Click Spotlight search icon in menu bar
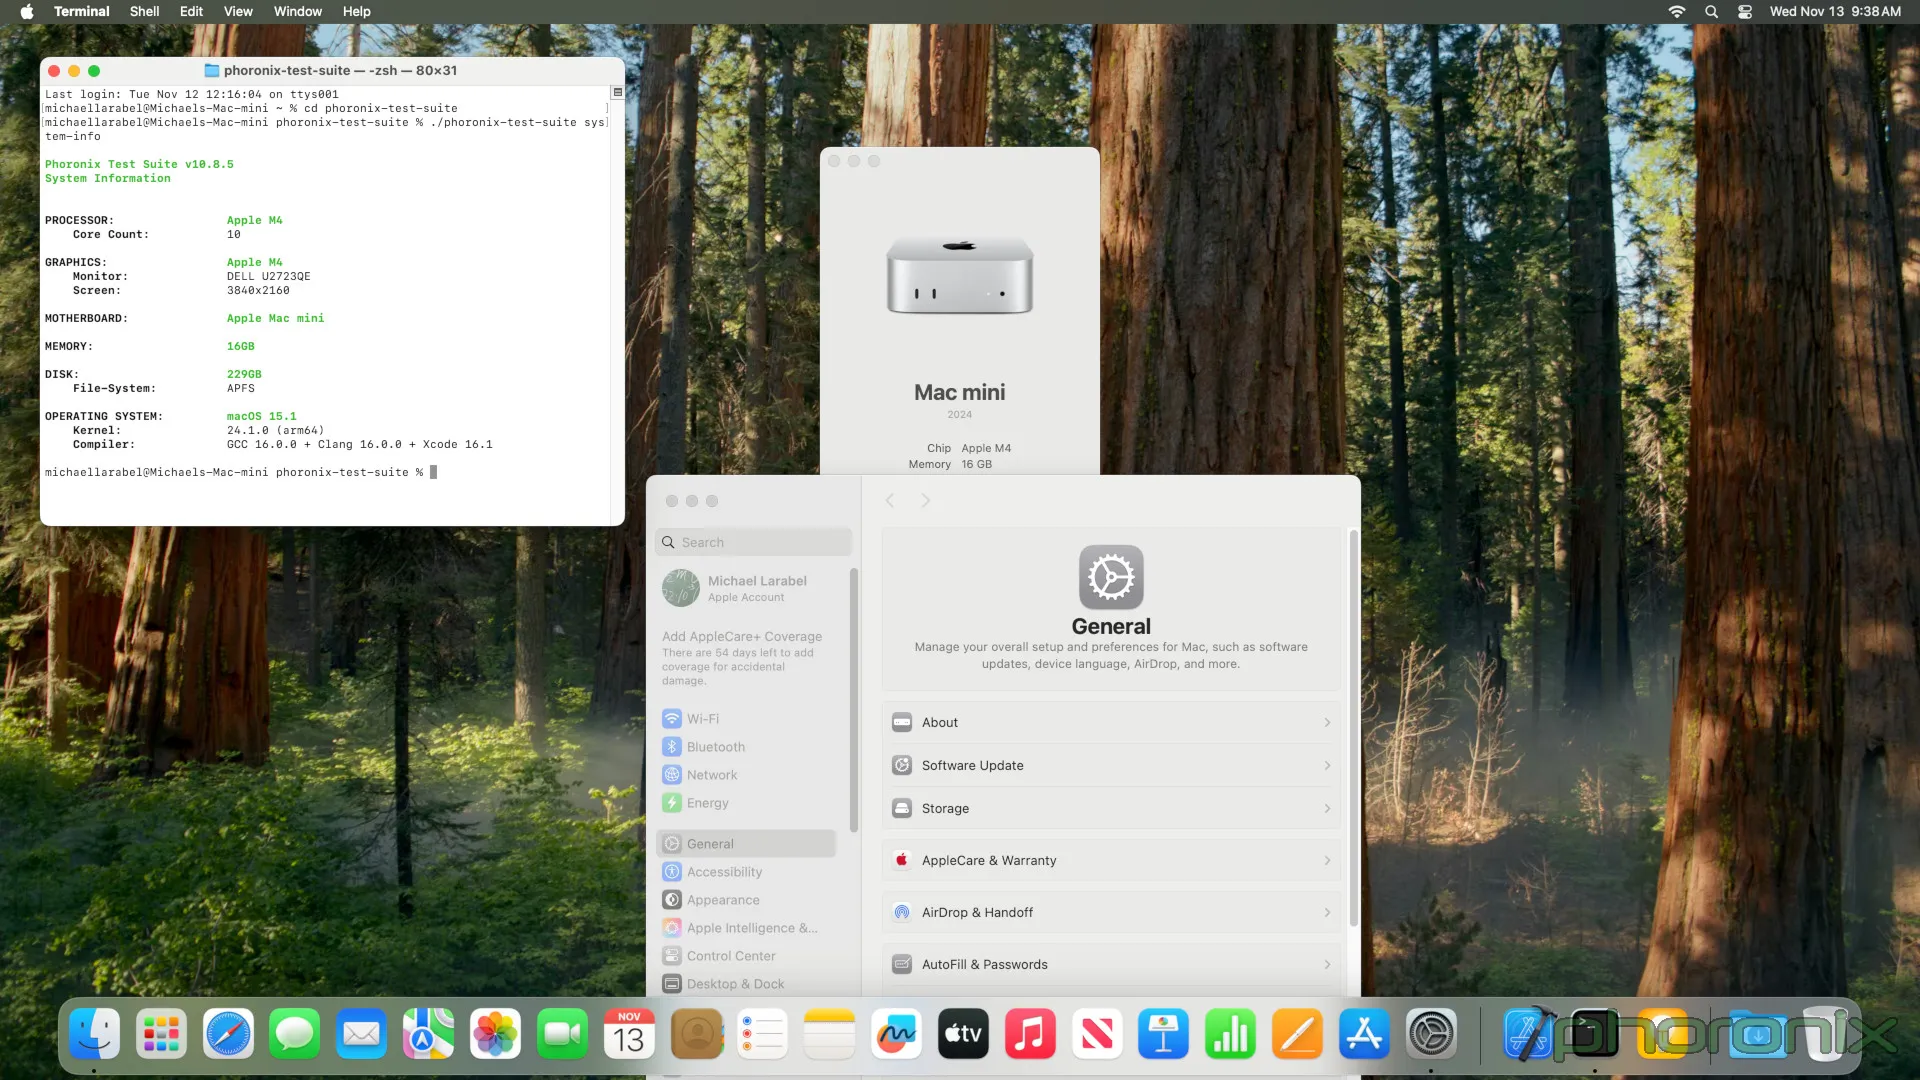Image resolution: width=1920 pixels, height=1080 pixels. click(x=1711, y=12)
